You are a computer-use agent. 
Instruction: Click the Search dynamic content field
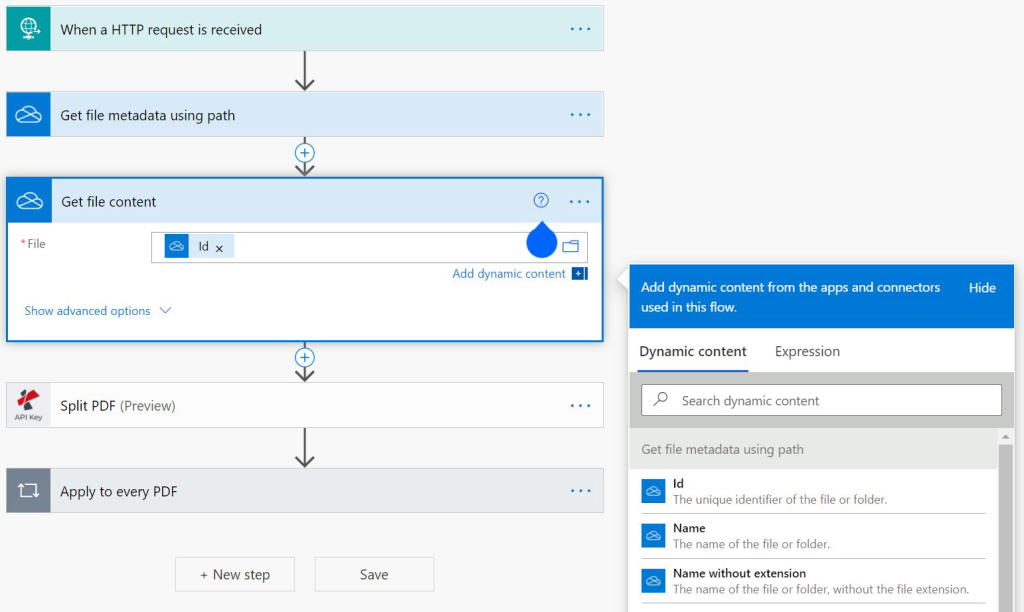coord(820,400)
